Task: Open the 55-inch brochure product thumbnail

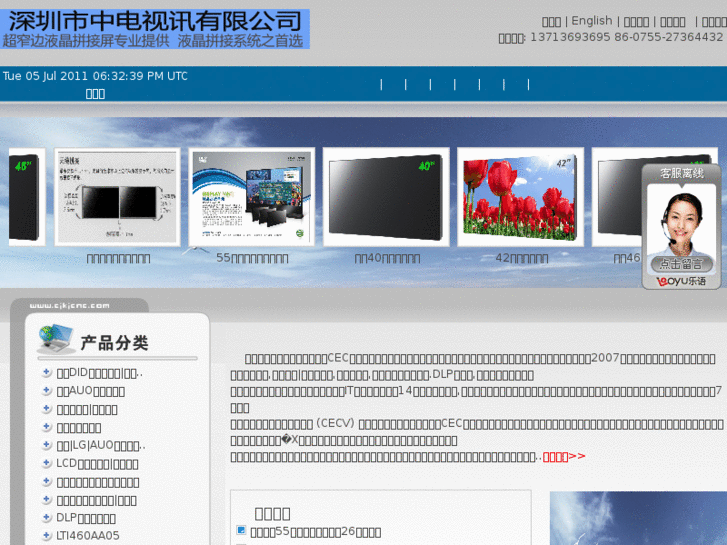Action: tap(251, 197)
